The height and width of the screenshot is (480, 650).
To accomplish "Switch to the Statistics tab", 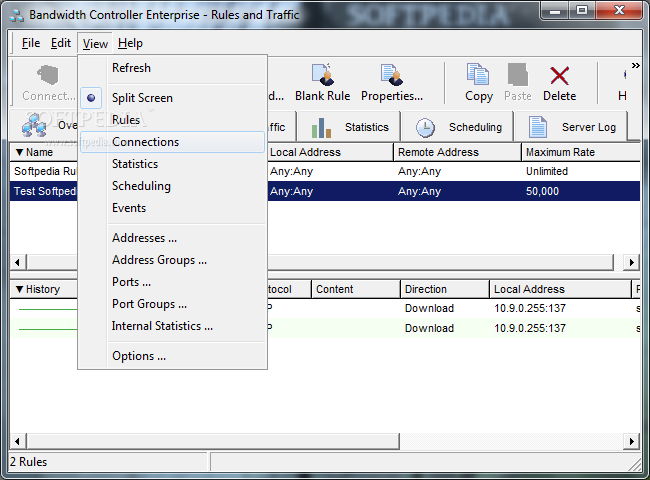I will tap(349, 127).
